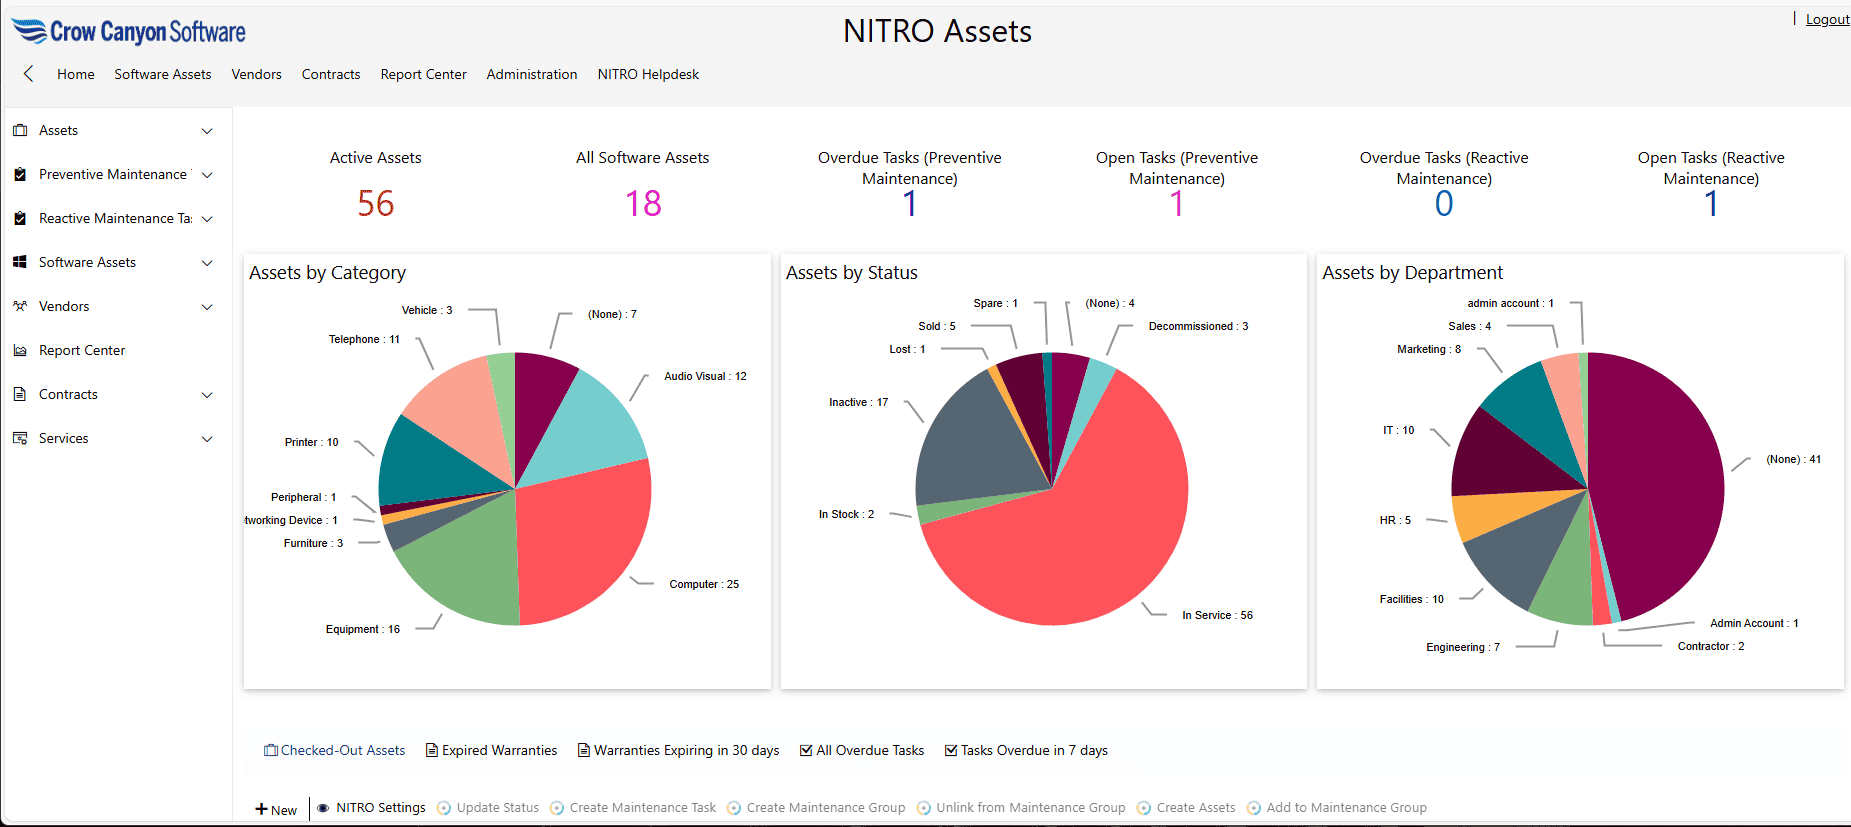Click the Report Center chart icon

tap(20, 350)
